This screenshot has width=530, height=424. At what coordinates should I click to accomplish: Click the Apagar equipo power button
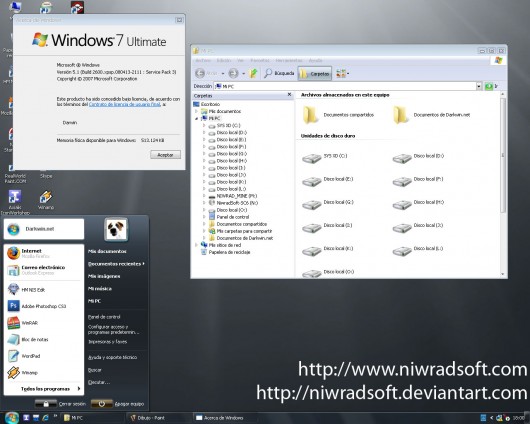click(x=102, y=404)
